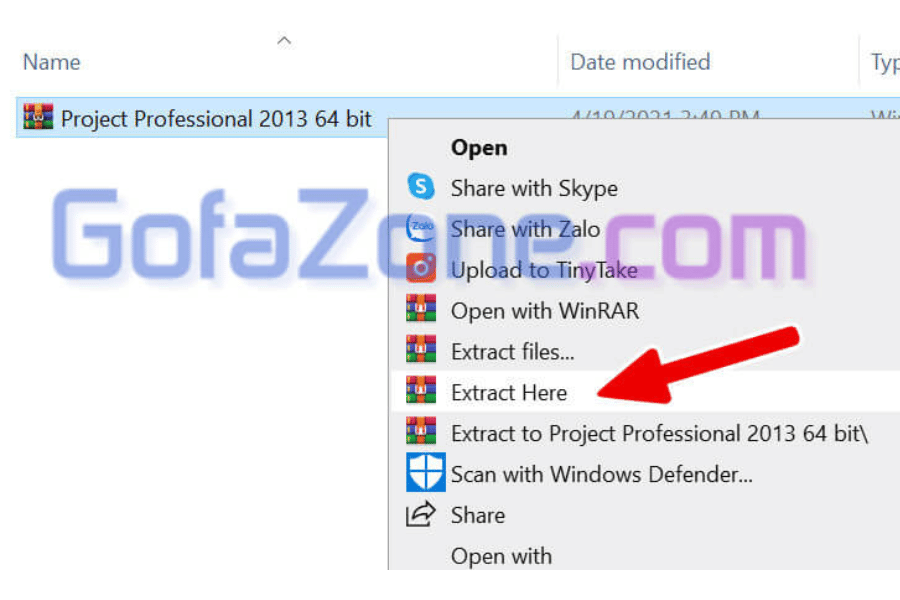This screenshot has height=600, width=900.
Task: Click WinRAR icon beside Extract Here
Action: click(421, 390)
